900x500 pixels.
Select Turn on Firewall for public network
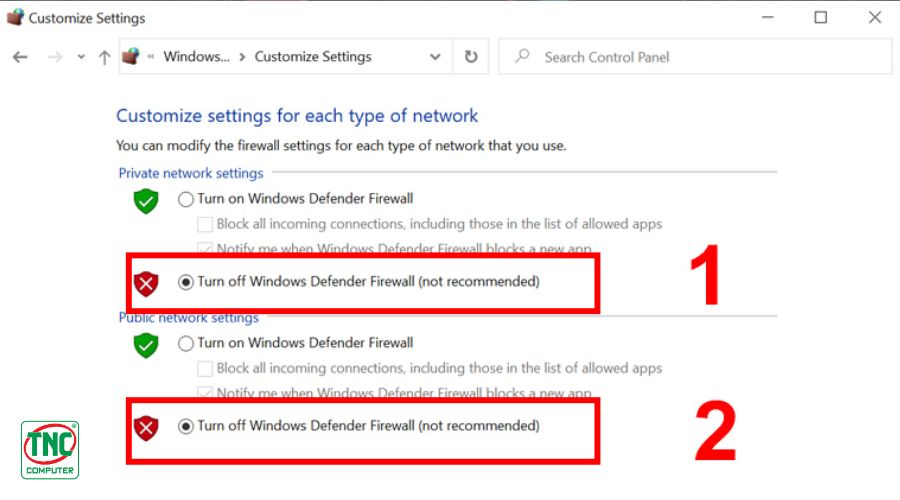coord(185,343)
